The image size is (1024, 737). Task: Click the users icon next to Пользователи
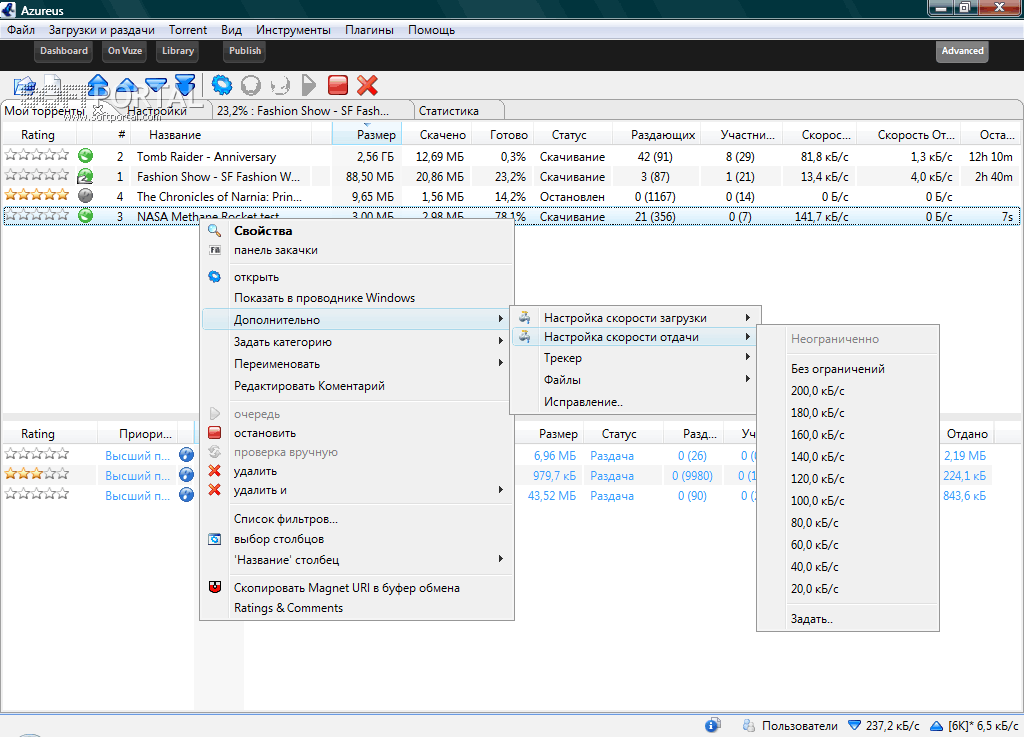[748, 725]
